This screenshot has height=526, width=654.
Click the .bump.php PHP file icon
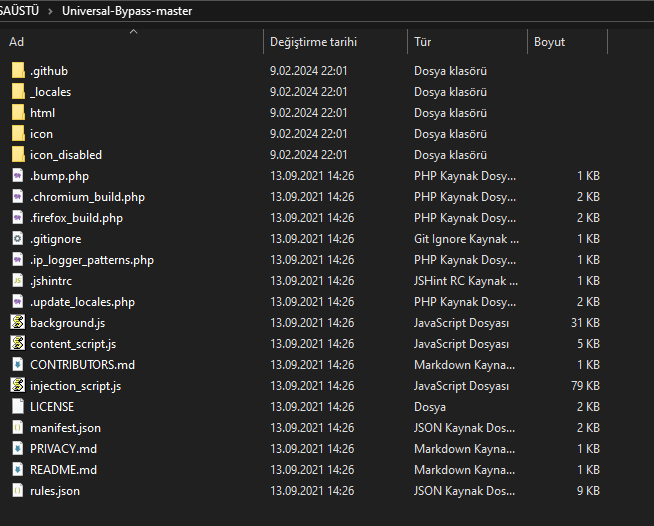pos(17,176)
